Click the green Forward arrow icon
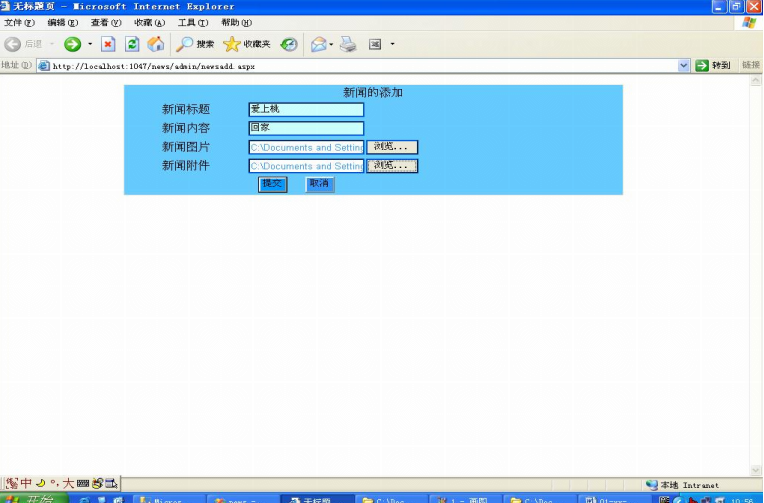The height and width of the screenshot is (503, 764). point(72,44)
